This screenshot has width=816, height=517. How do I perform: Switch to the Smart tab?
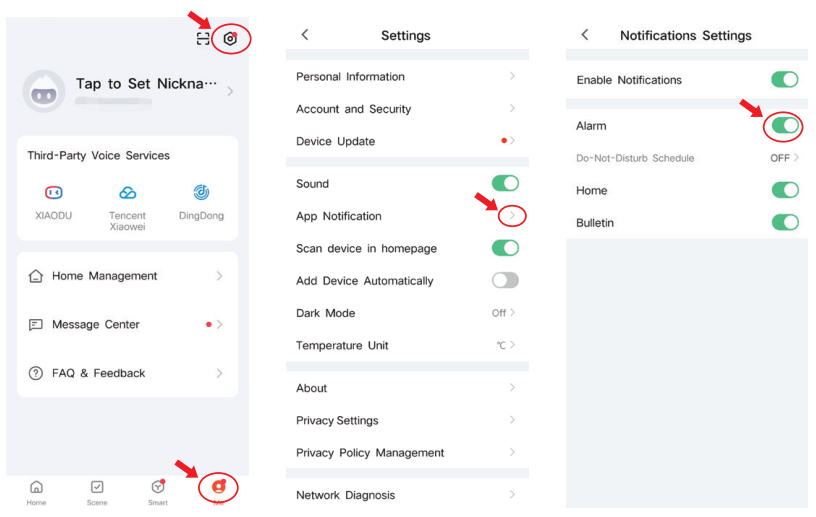pyautogui.click(x=158, y=490)
